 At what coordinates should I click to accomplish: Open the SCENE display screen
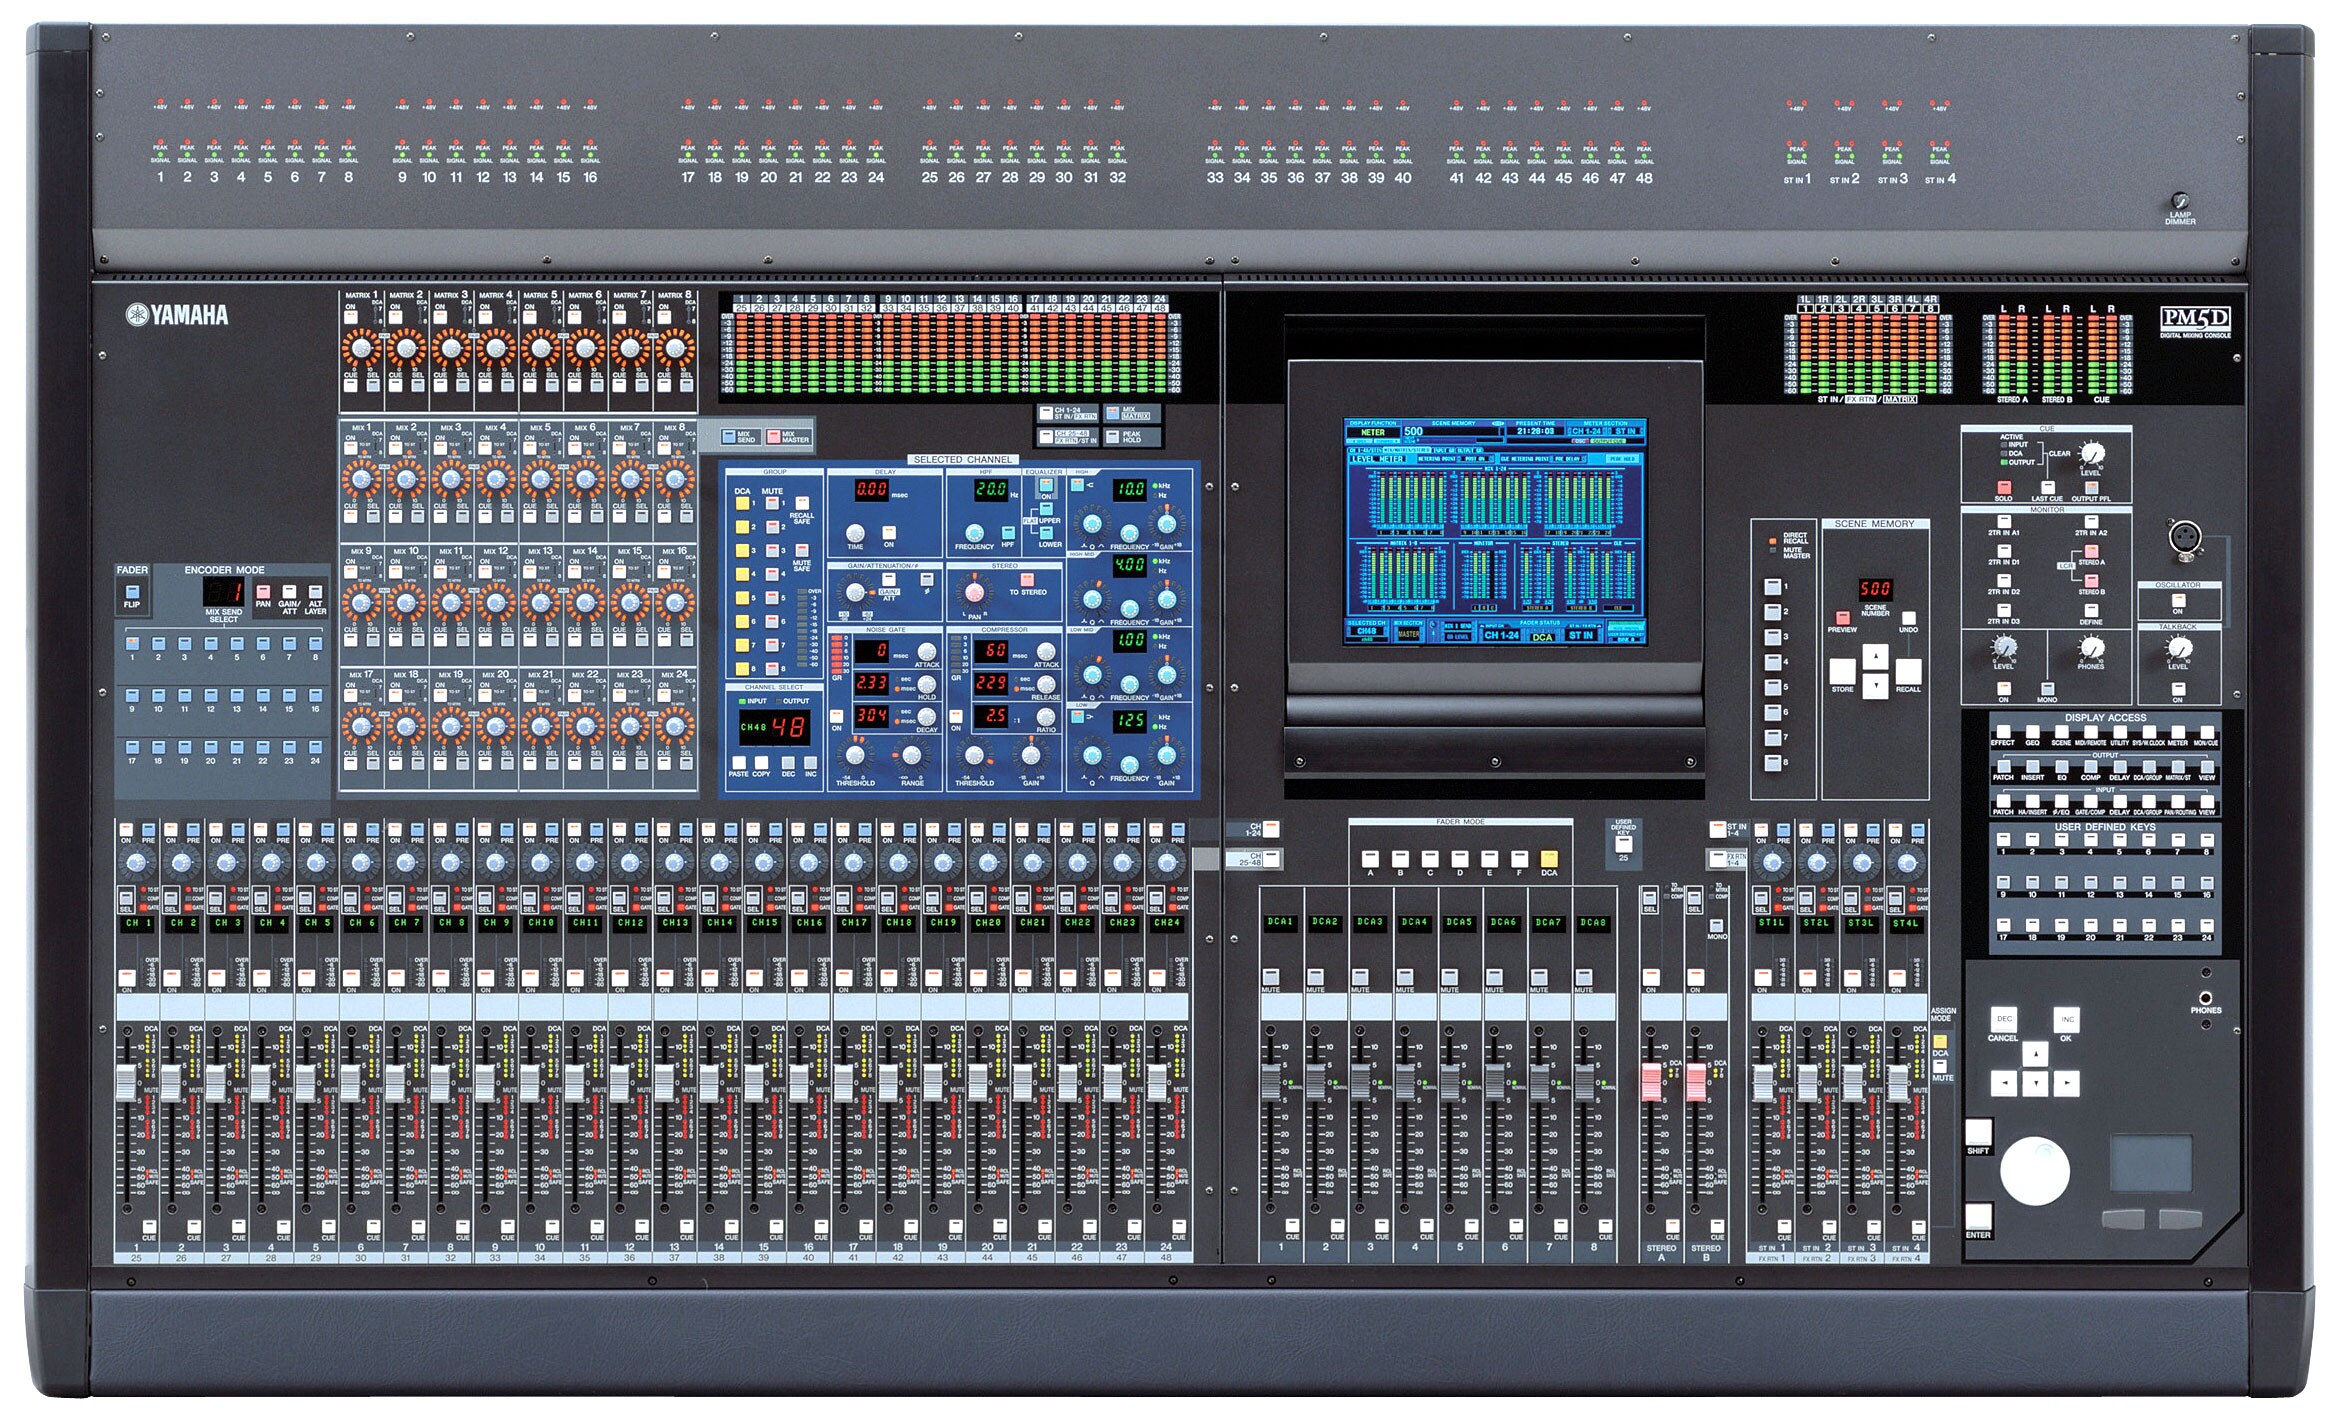(2062, 731)
